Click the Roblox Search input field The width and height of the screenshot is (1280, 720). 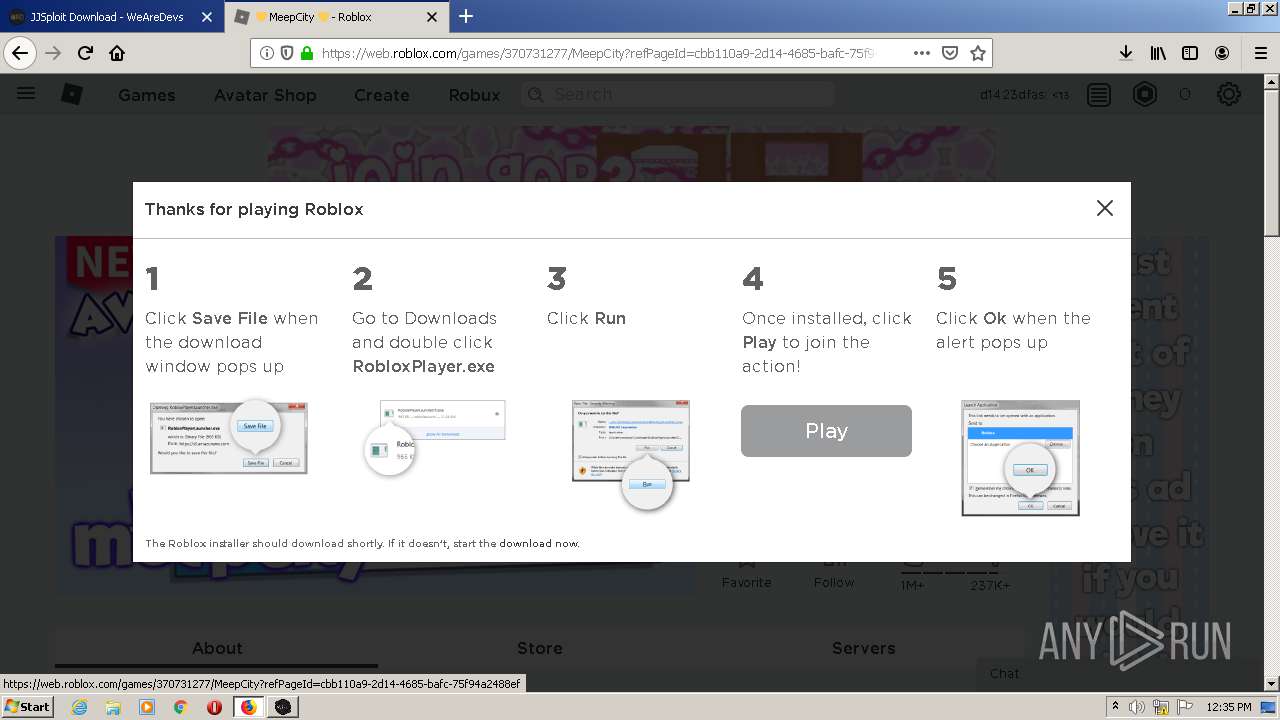[678, 94]
